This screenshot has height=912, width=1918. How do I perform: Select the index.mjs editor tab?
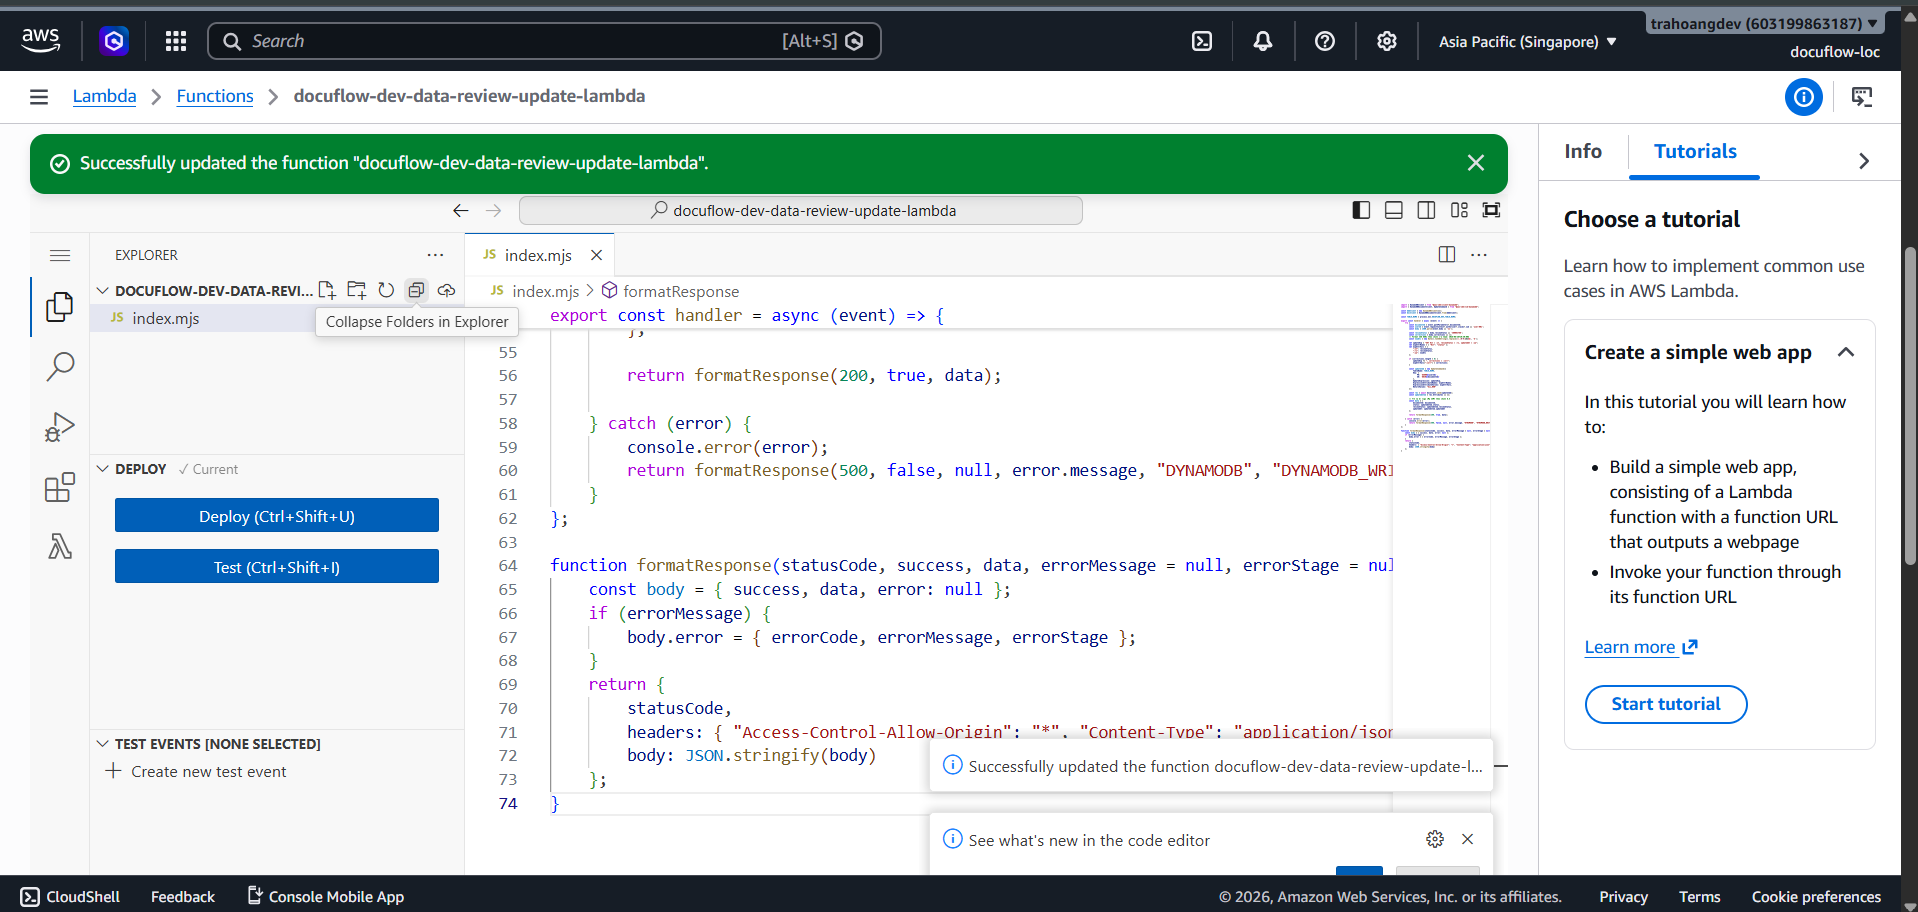coord(540,255)
